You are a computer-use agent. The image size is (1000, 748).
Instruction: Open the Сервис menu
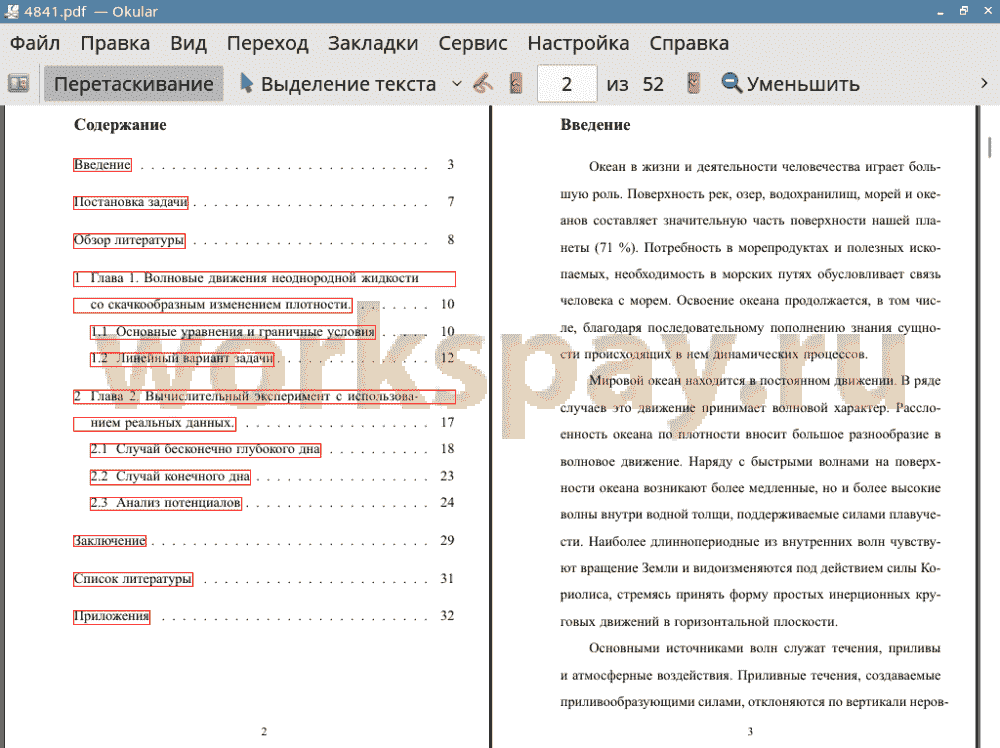[473, 43]
